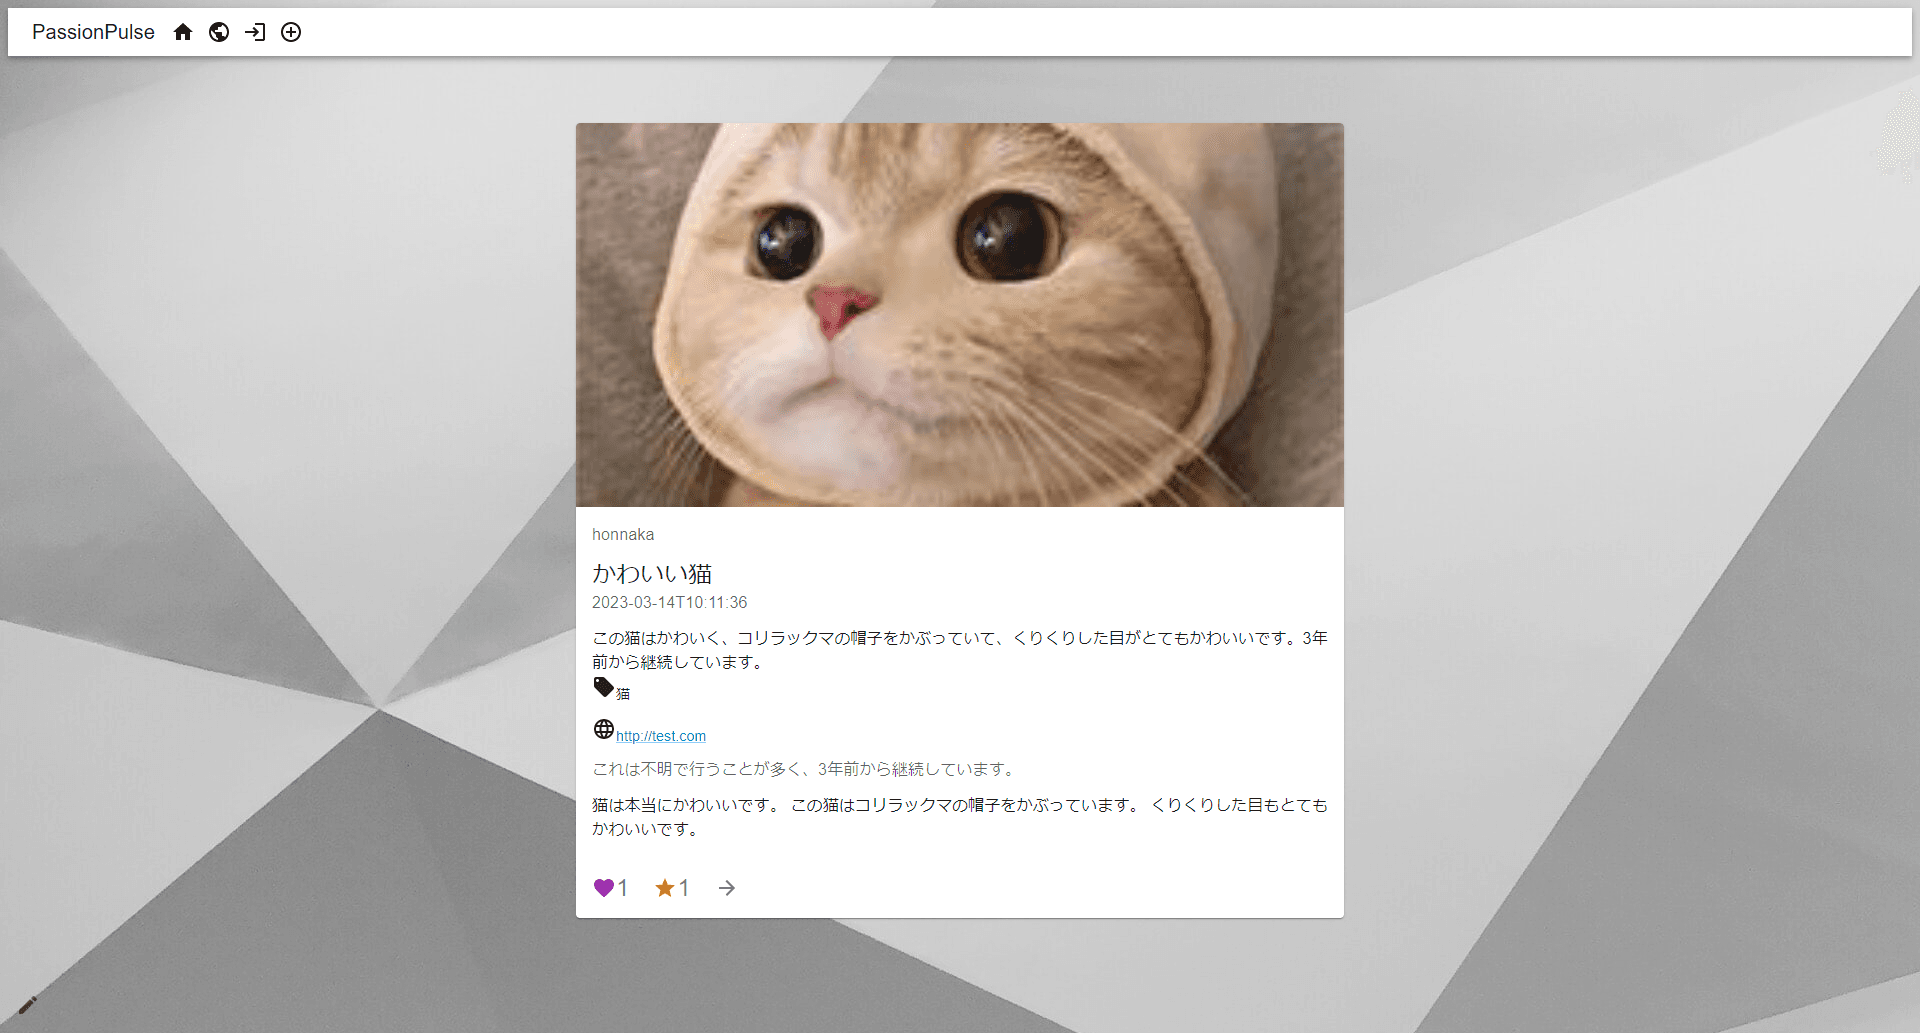Viewport: 1920px width, 1033px height.
Task: Go to home via house icon
Action: (183, 32)
